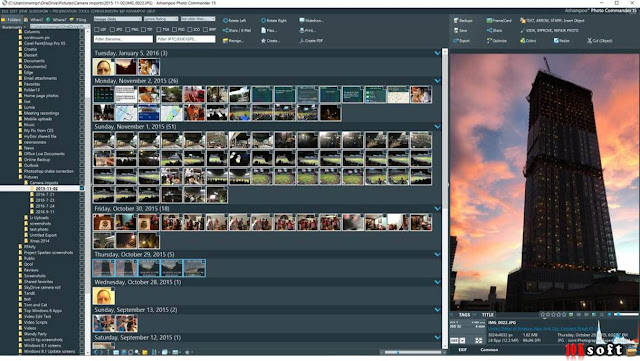
Task: Click Share in the editing panel
Action: coord(494,31)
